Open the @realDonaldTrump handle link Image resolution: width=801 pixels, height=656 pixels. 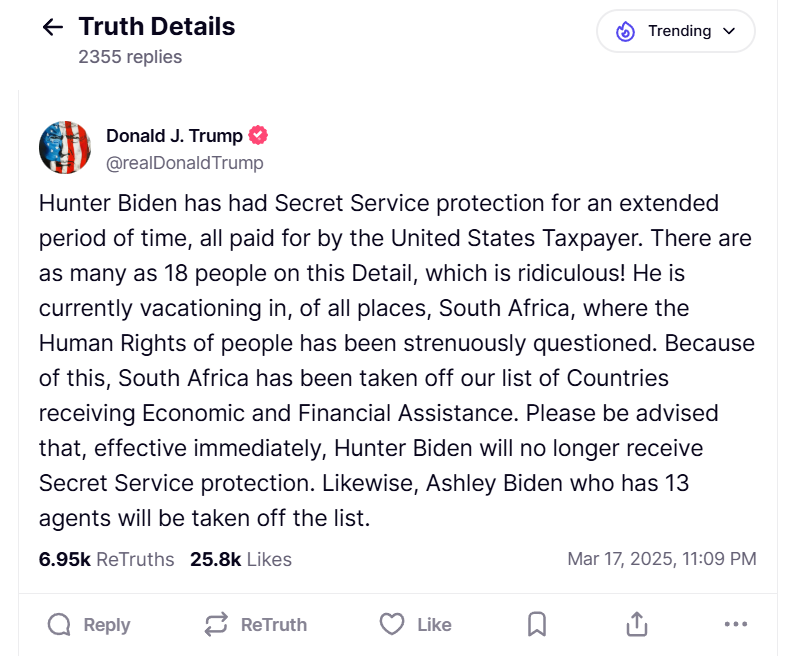pyautogui.click(x=185, y=162)
